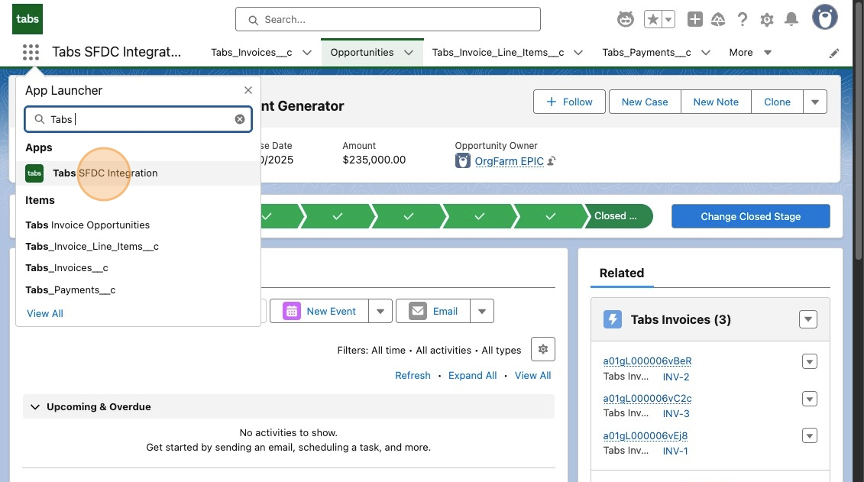Open Global Actions plus icon

pos(695,20)
